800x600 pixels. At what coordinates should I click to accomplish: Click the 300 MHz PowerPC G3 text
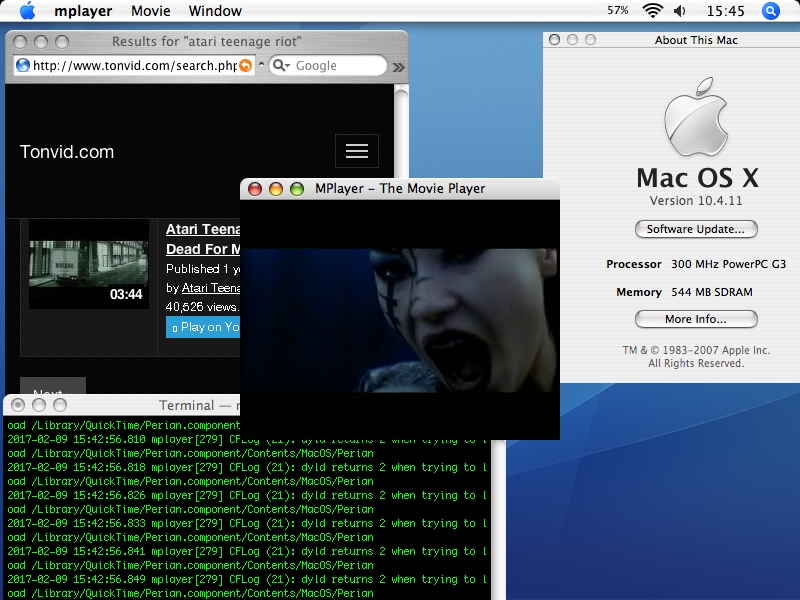728,264
